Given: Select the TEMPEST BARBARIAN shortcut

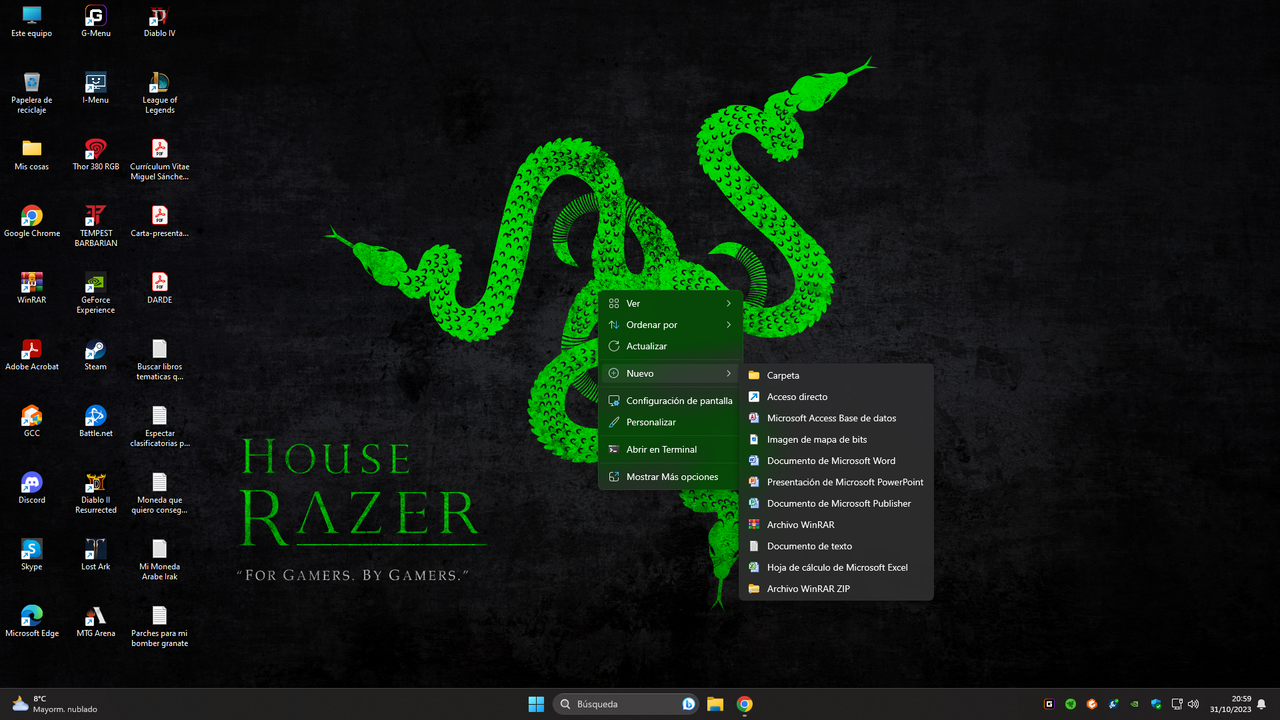Looking at the screenshot, I should pos(96,226).
